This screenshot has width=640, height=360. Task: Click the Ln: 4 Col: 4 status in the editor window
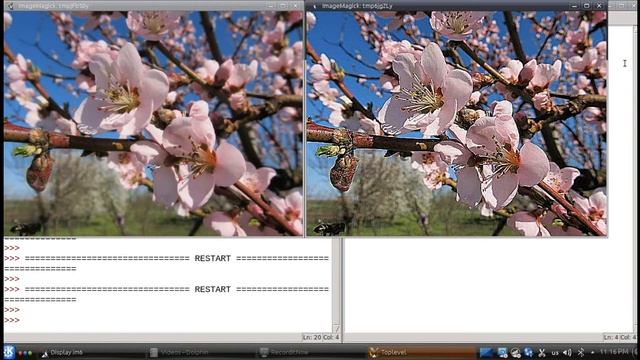coord(620,338)
